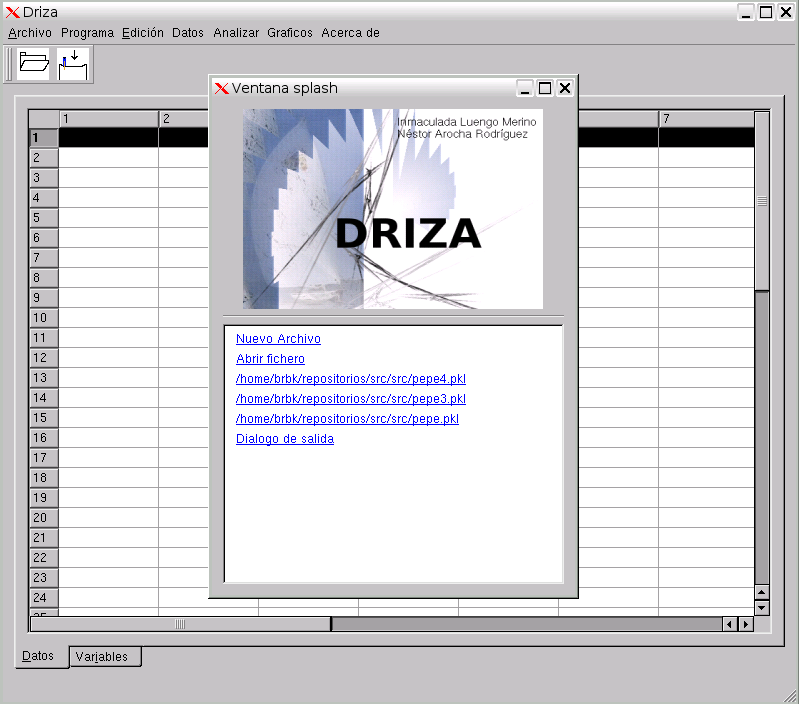Select row header 5 in grid
This screenshot has height=704, width=799.
[x=44, y=218]
